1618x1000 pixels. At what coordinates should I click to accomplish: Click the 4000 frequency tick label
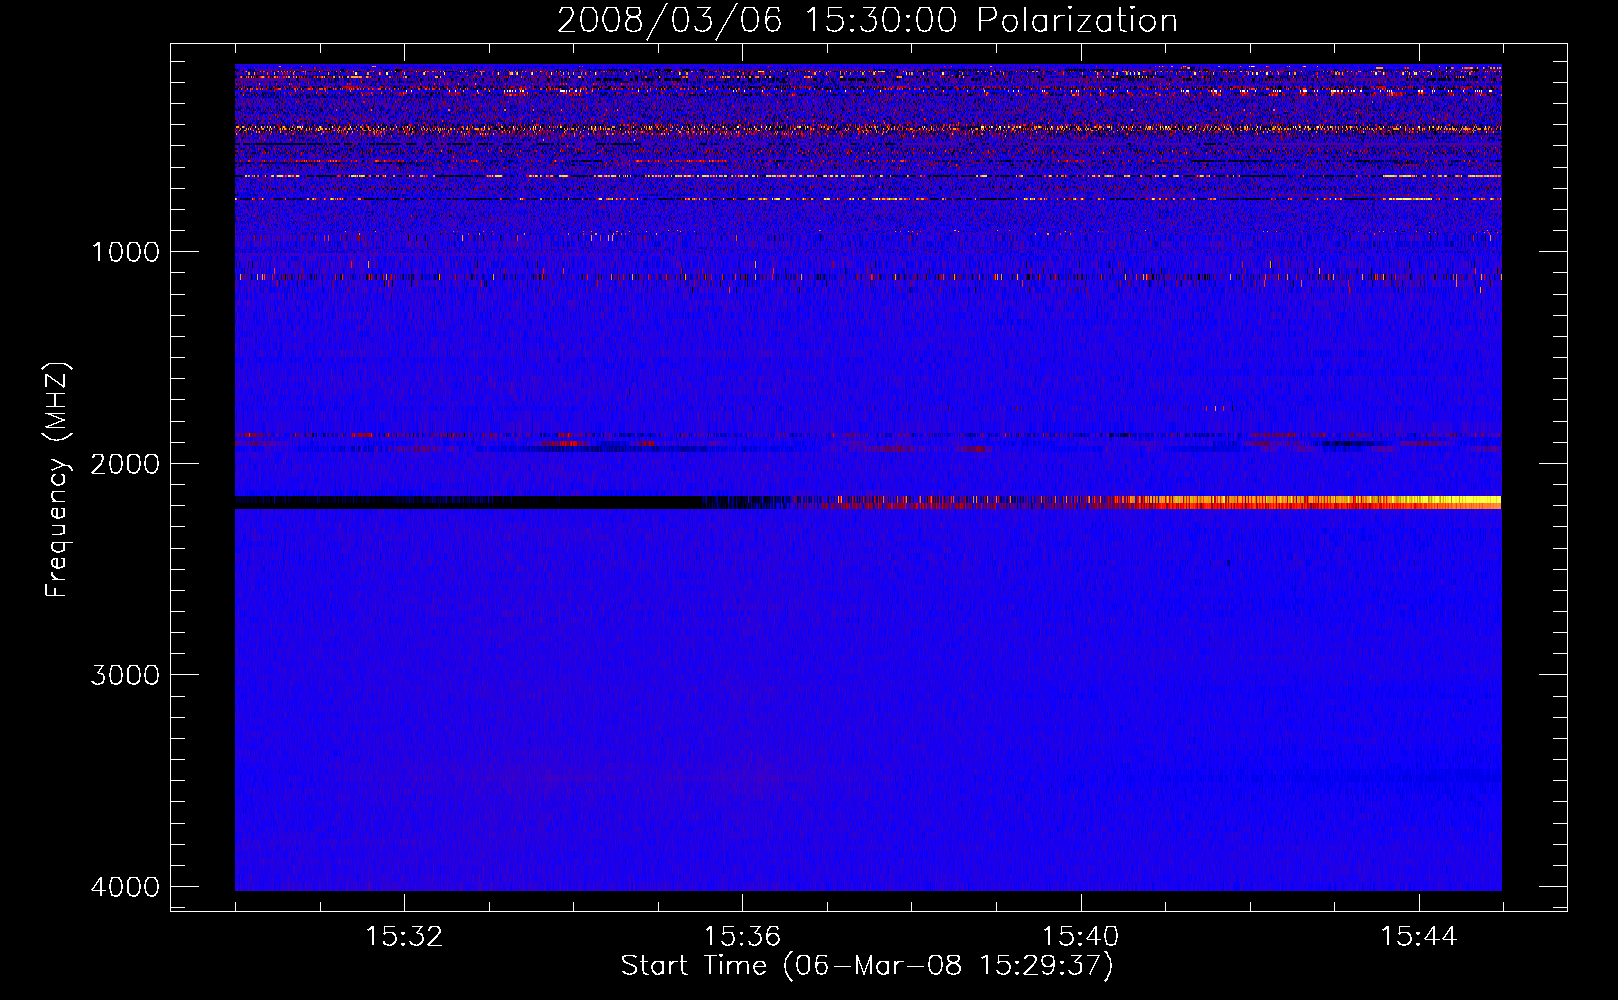tap(125, 887)
